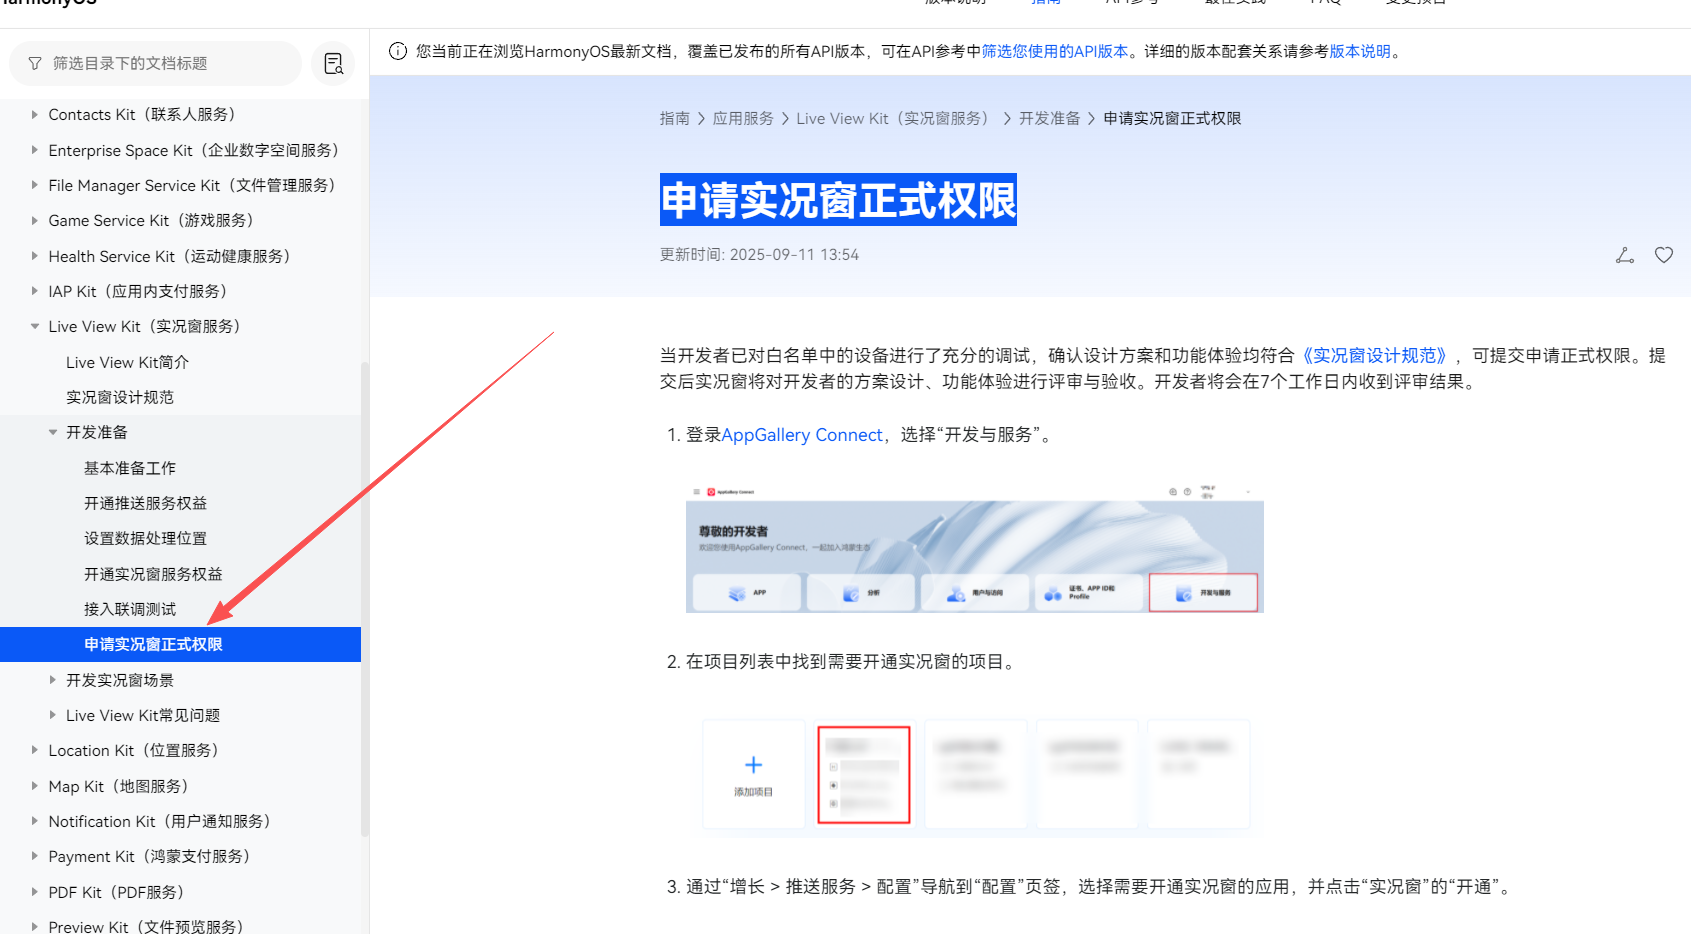Expand 开发实况窗场景 section arrow
The height and width of the screenshot is (934, 1691).
(53, 680)
